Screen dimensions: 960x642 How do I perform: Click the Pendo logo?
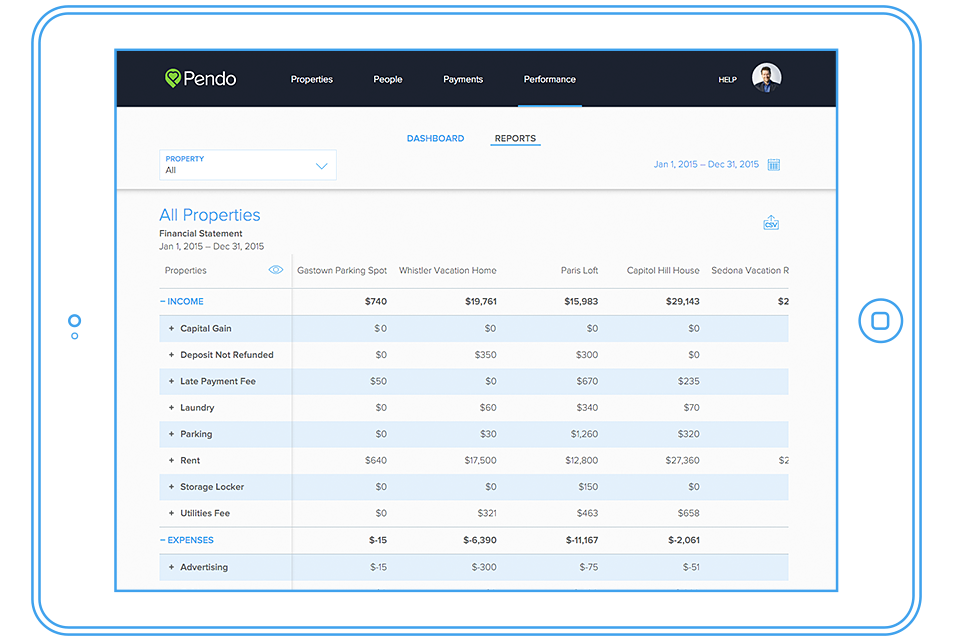tap(200, 78)
